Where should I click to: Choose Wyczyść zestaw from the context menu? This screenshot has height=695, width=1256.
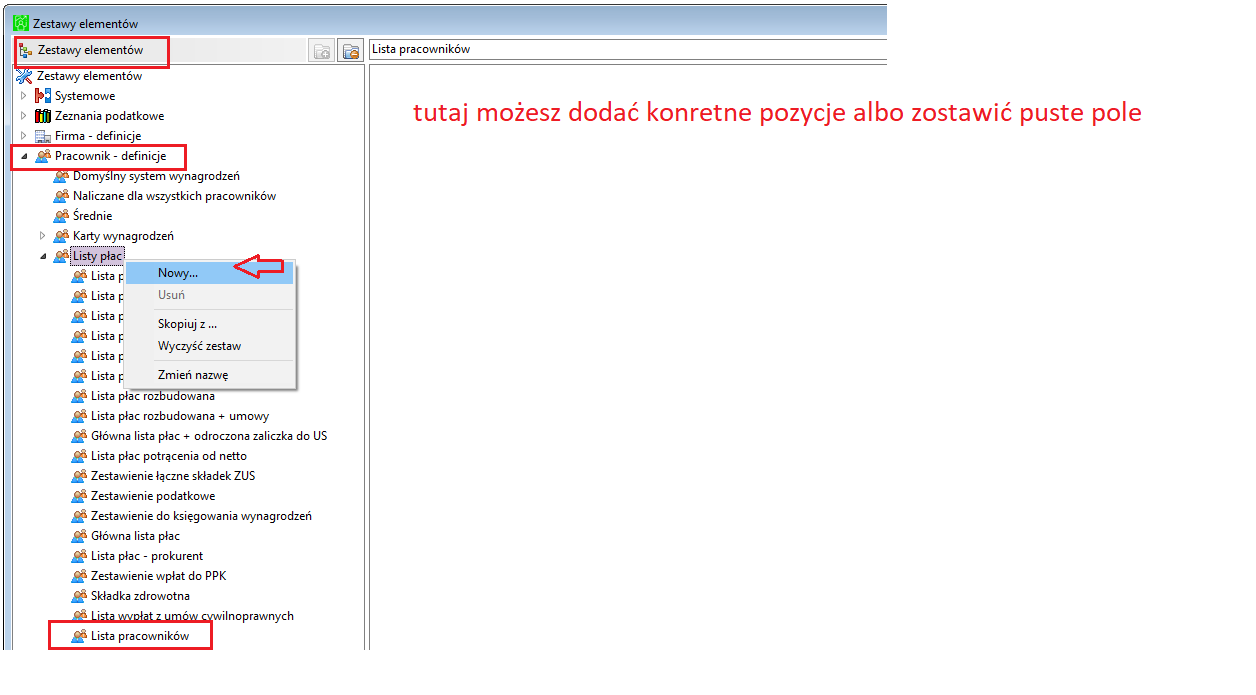[210, 347]
